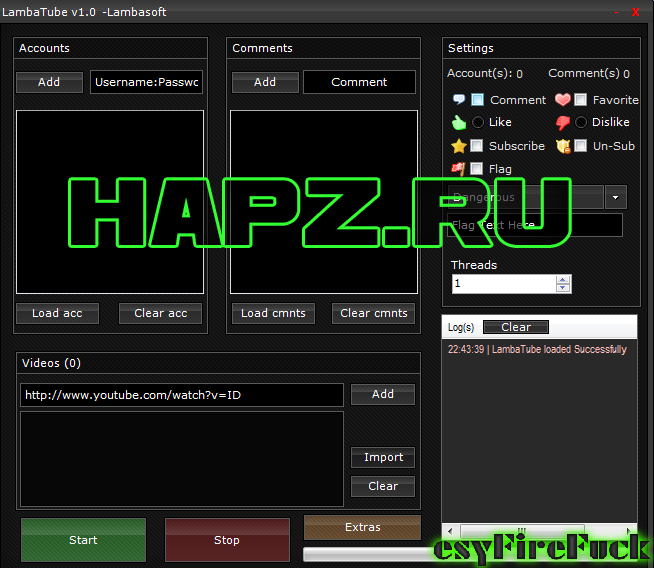The width and height of the screenshot is (654, 568).
Task: Clear the Log(s) panel
Action: [516, 327]
